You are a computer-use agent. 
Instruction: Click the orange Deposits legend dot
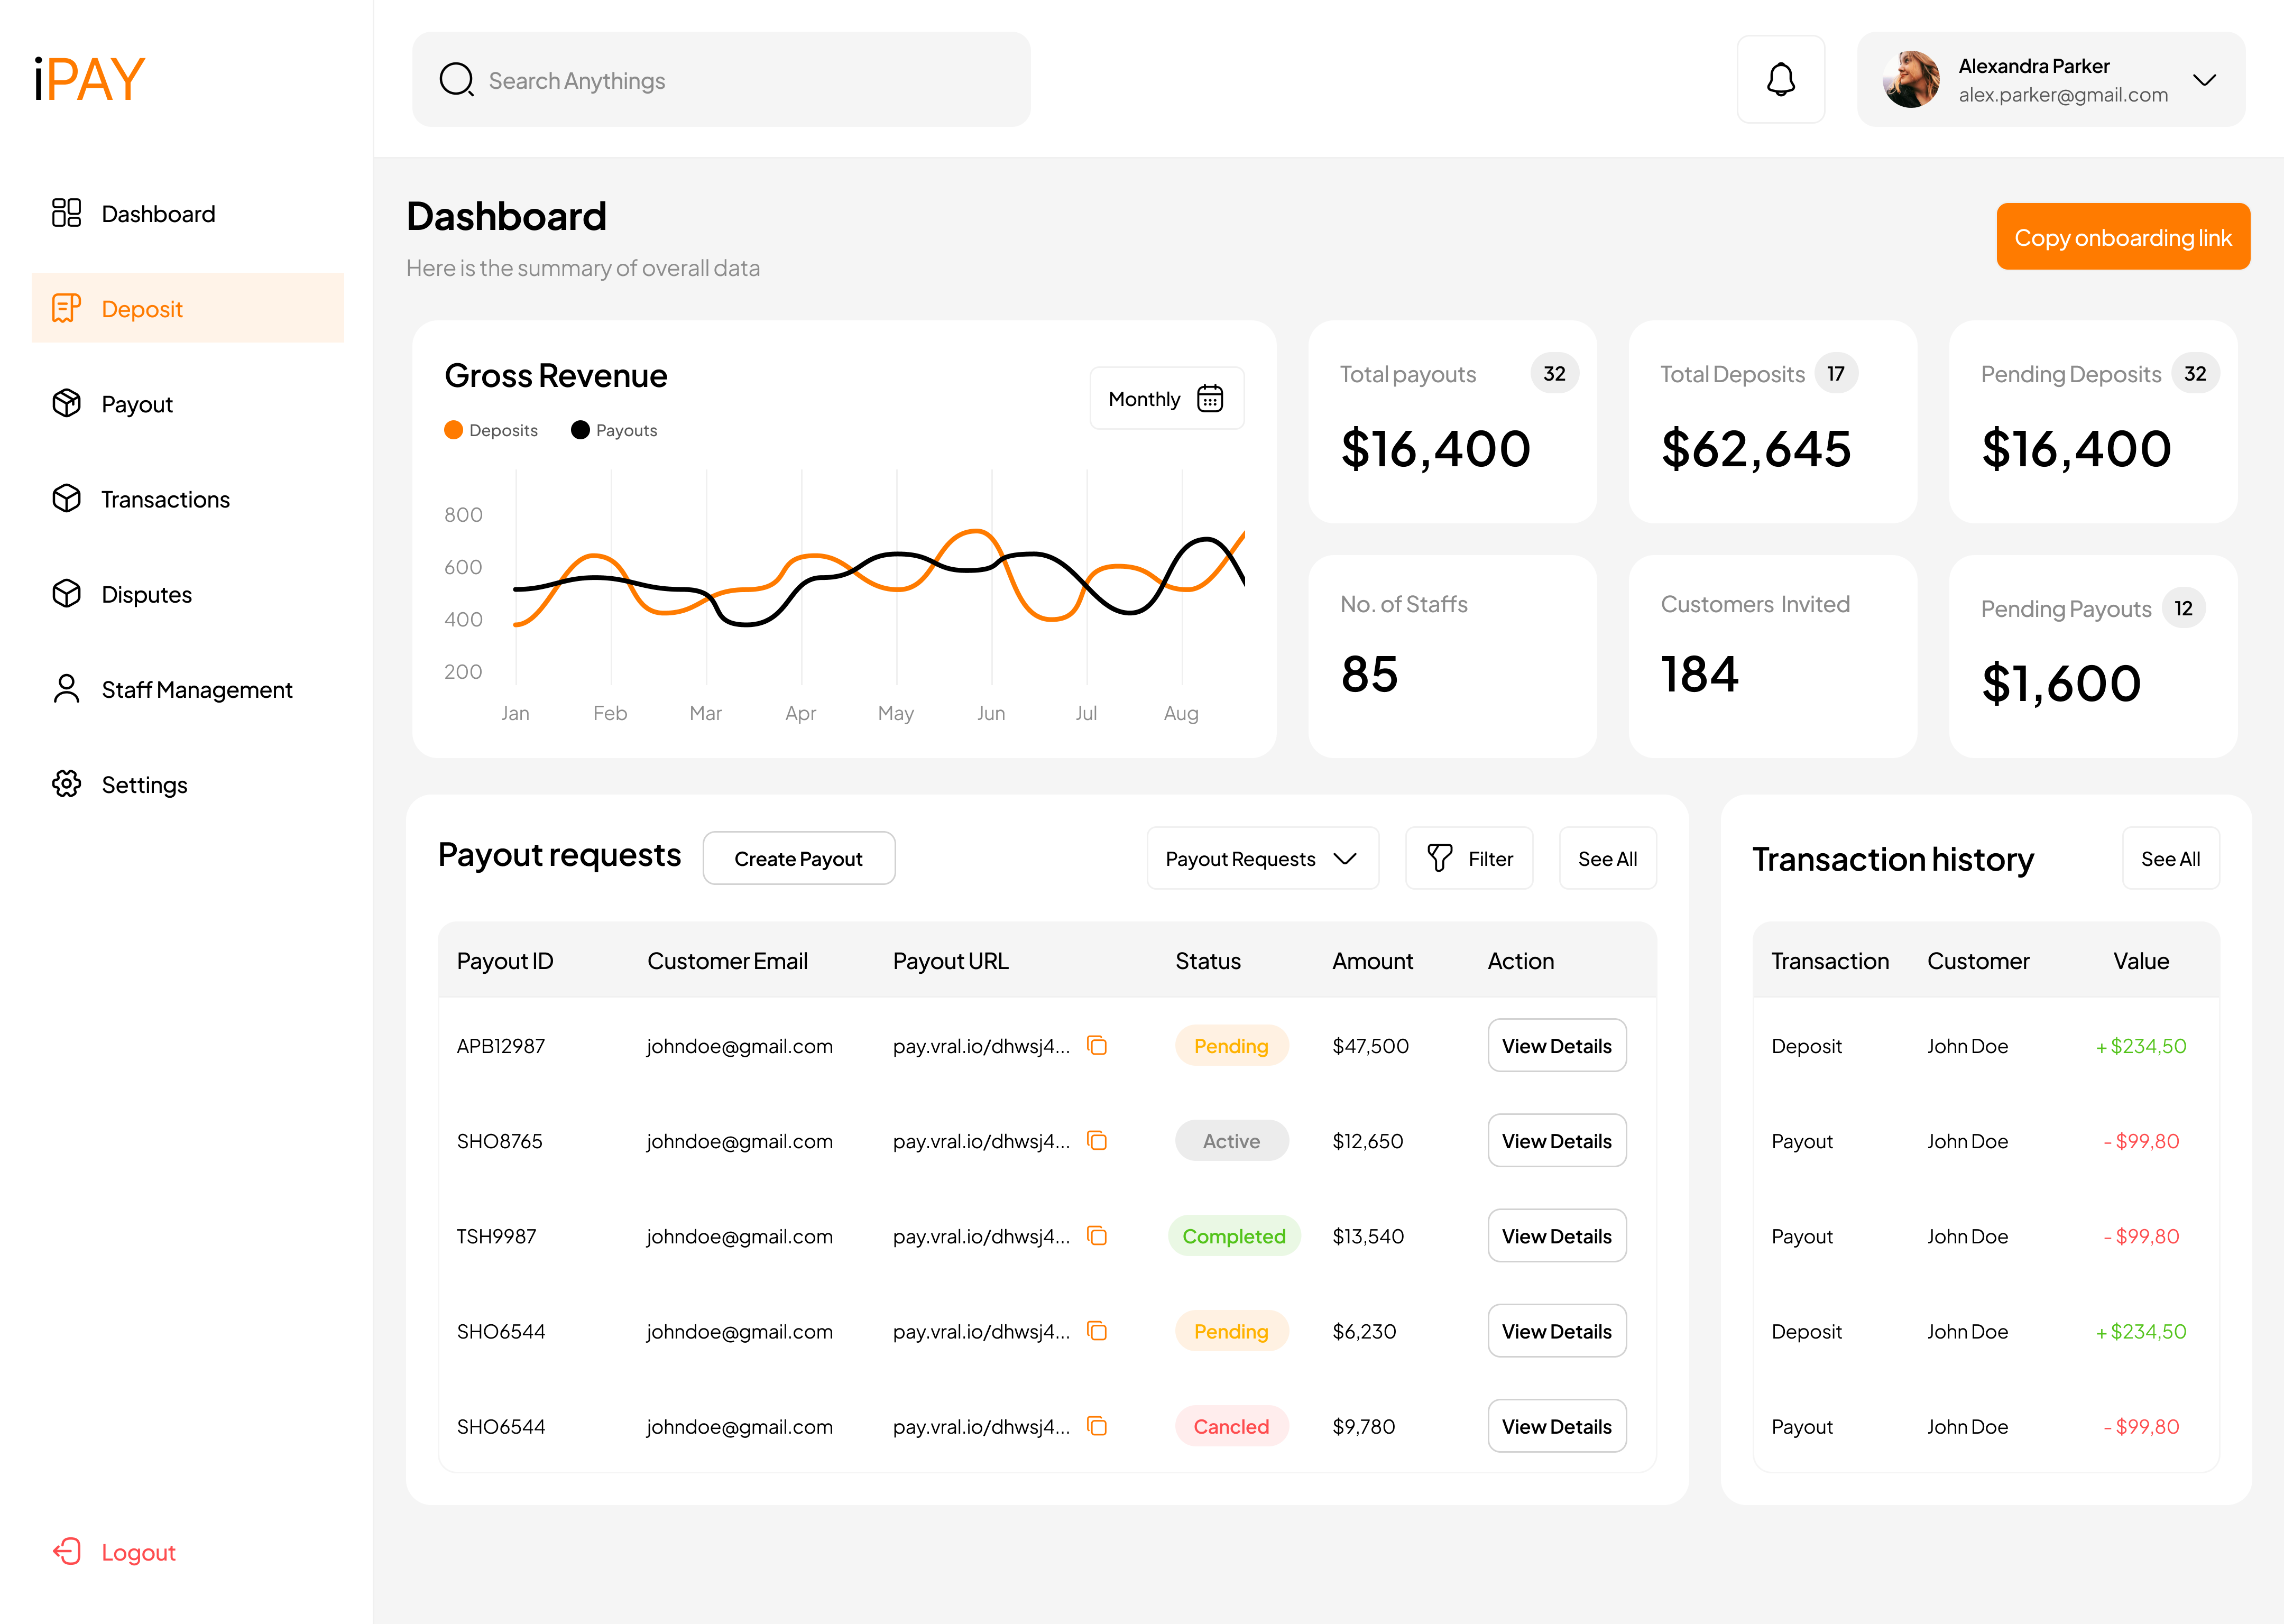[x=453, y=430]
